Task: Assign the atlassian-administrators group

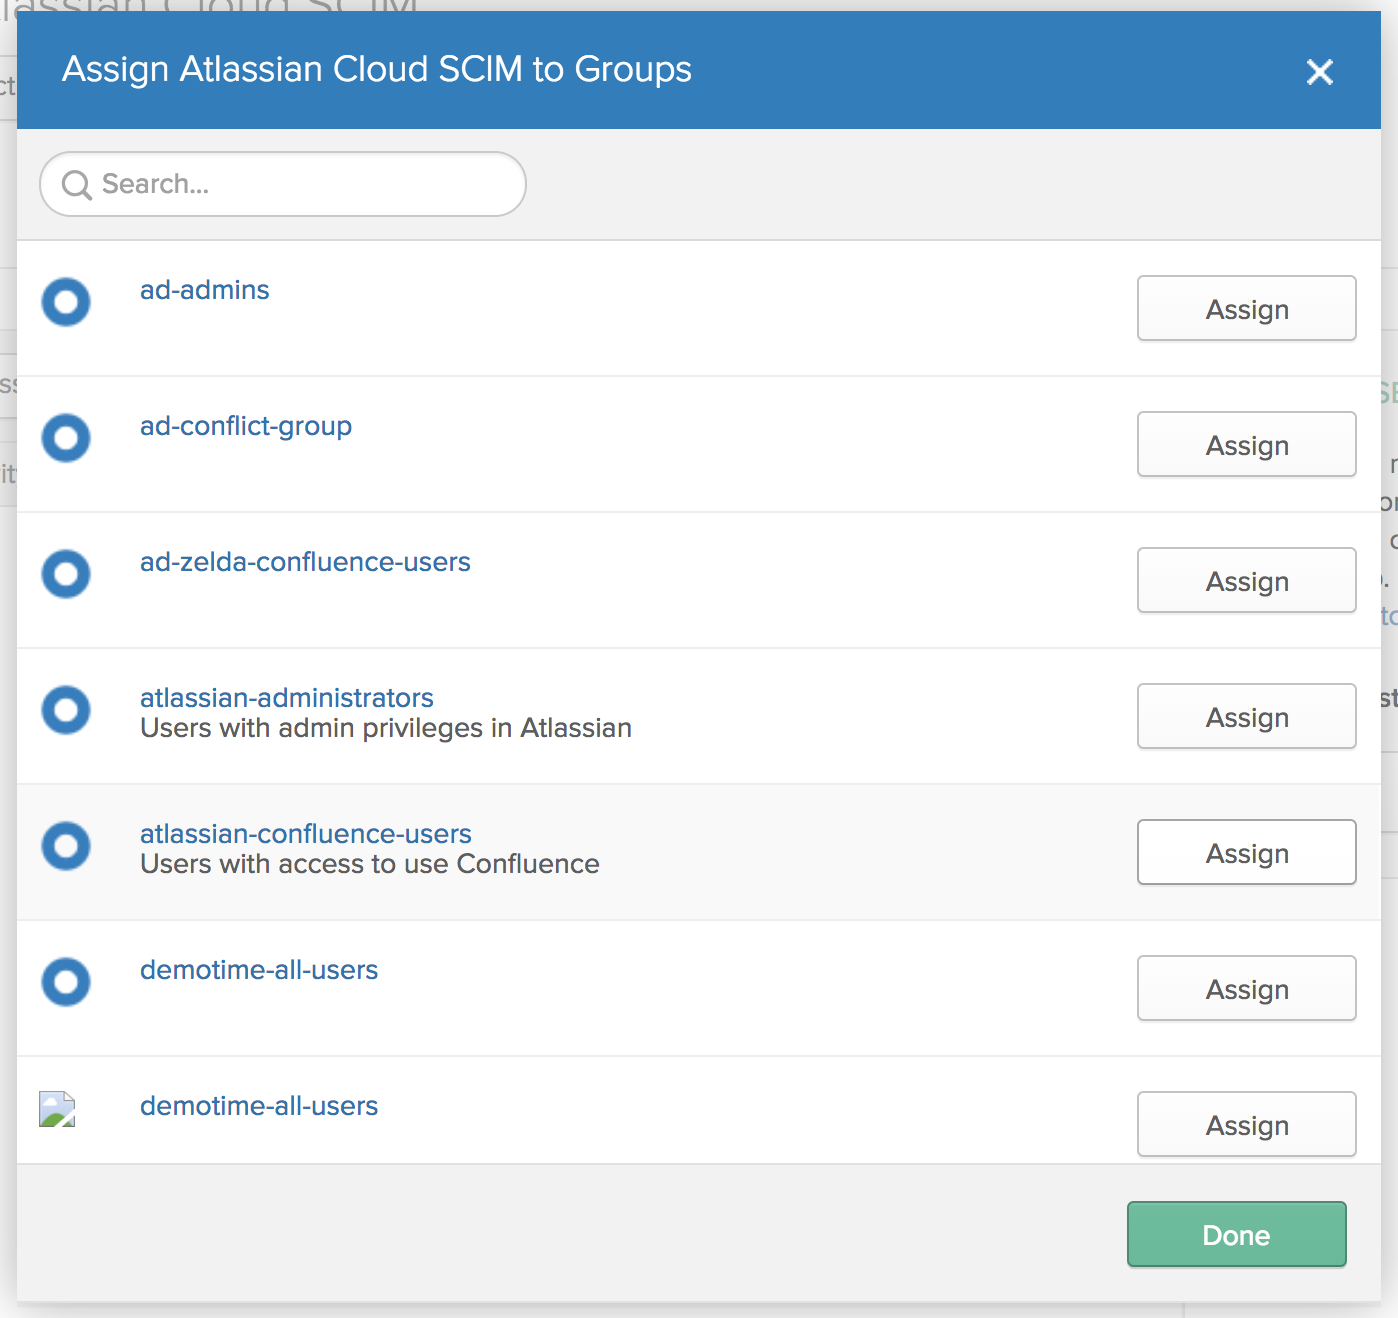Action: [1247, 716]
